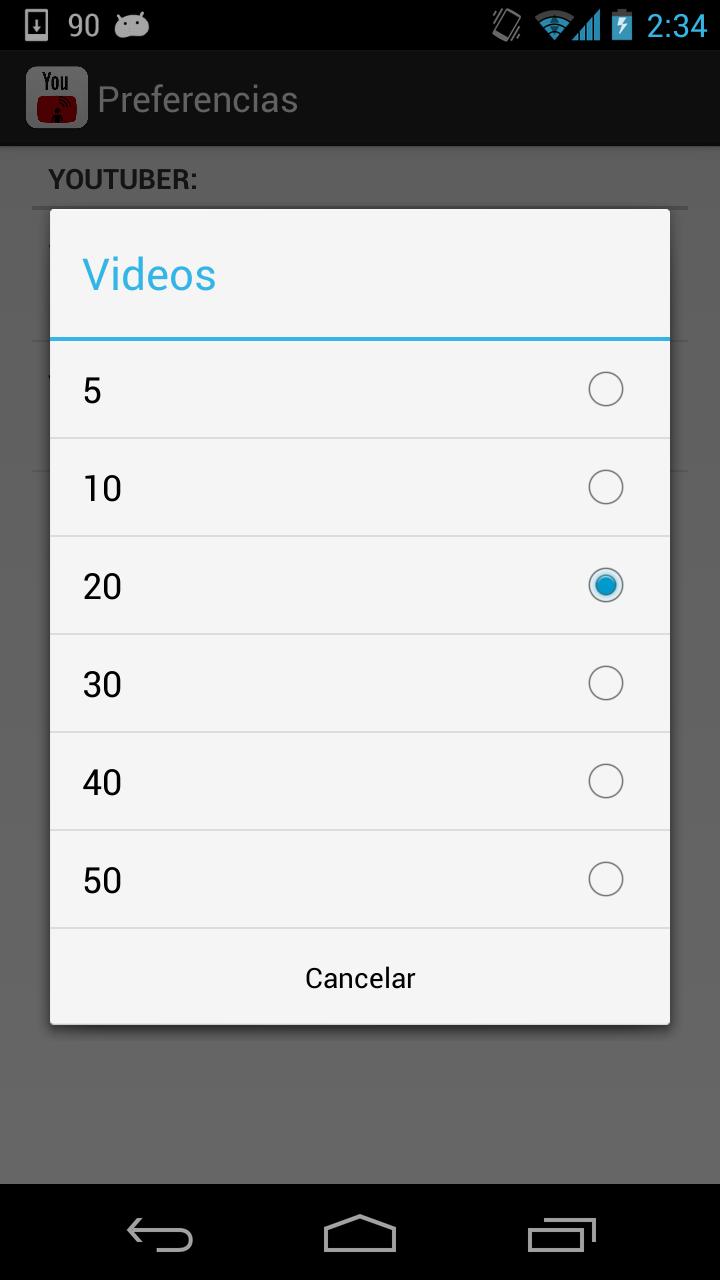
Task: Tap the Preferencias title text
Action: 198,99
